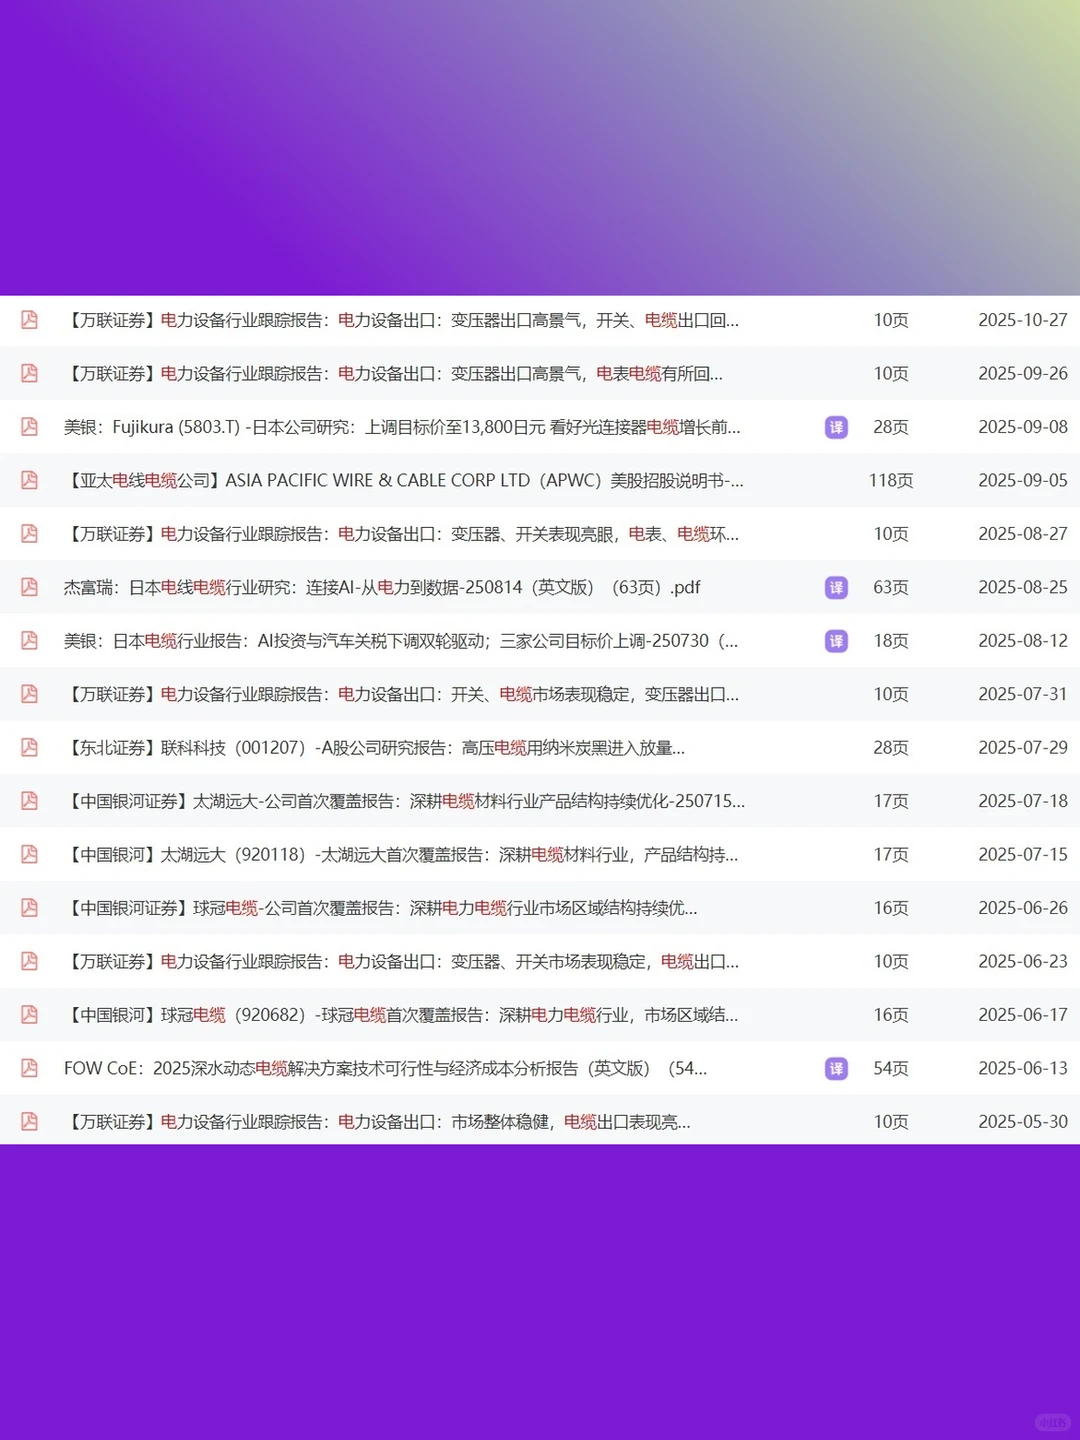Open 万联证券 report ending 开关、电缆出口回...

pos(402,320)
